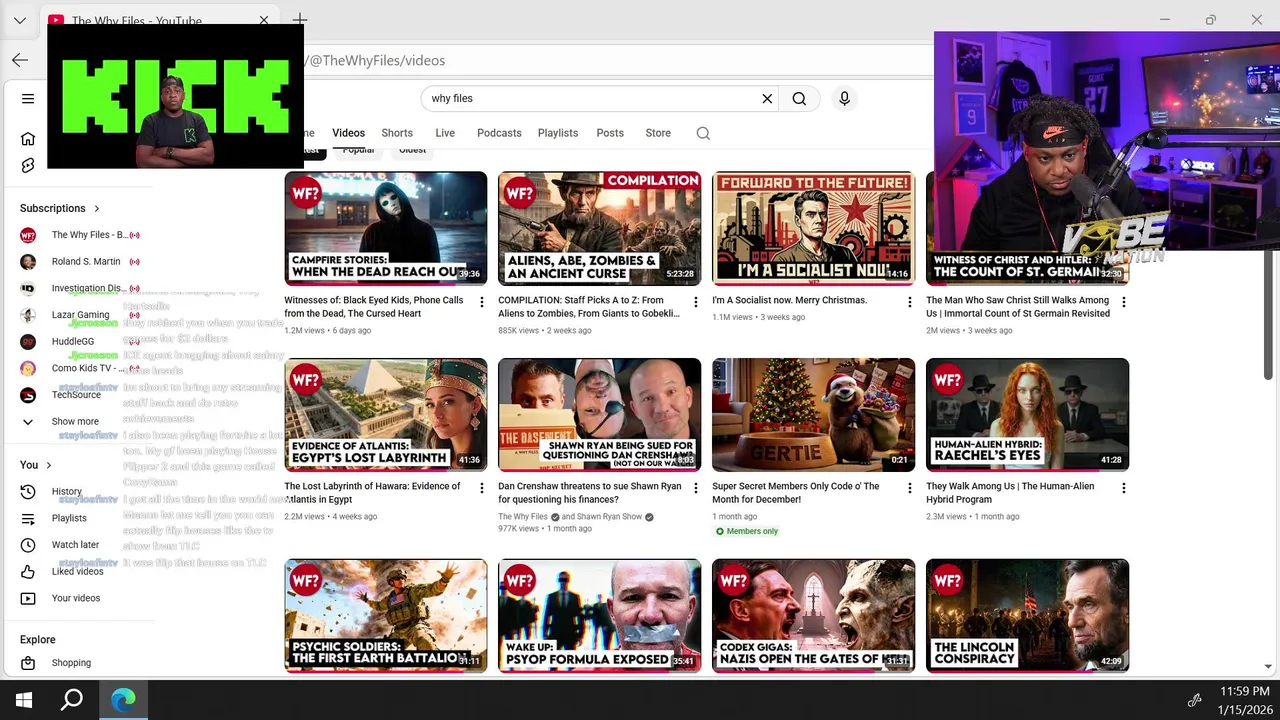The width and height of the screenshot is (1280, 720).
Task: Switch to the Live channel tab
Action: (445, 133)
